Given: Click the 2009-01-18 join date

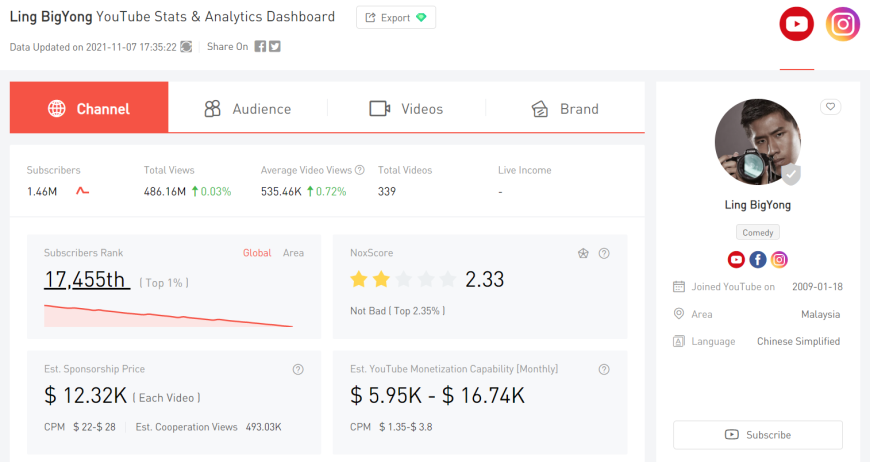Looking at the screenshot, I should pyautogui.click(x=817, y=287).
